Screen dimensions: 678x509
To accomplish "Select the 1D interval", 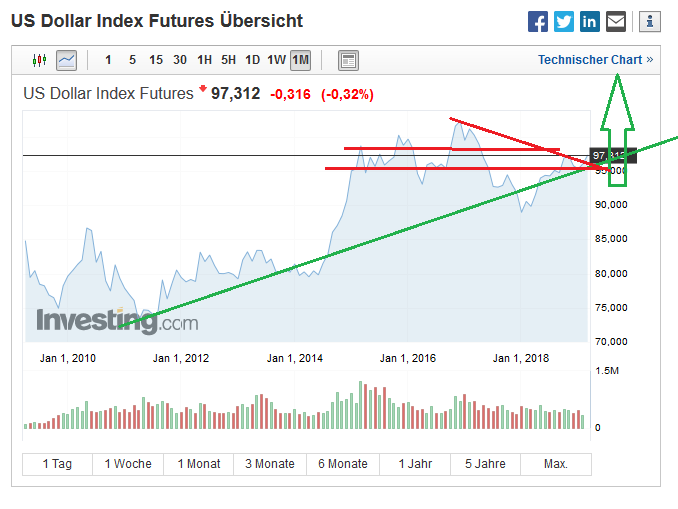I will pos(252,60).
